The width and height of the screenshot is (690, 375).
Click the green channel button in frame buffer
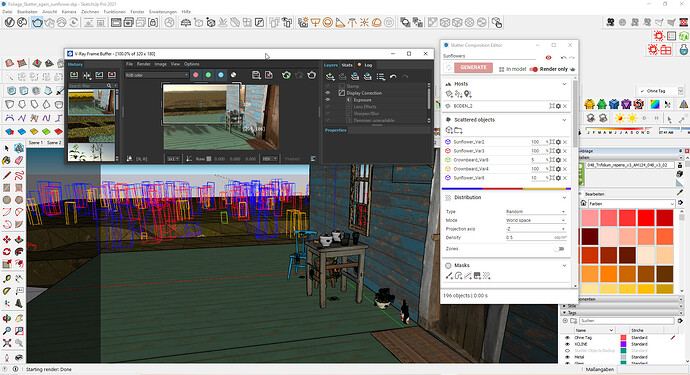tap(208, 75)
